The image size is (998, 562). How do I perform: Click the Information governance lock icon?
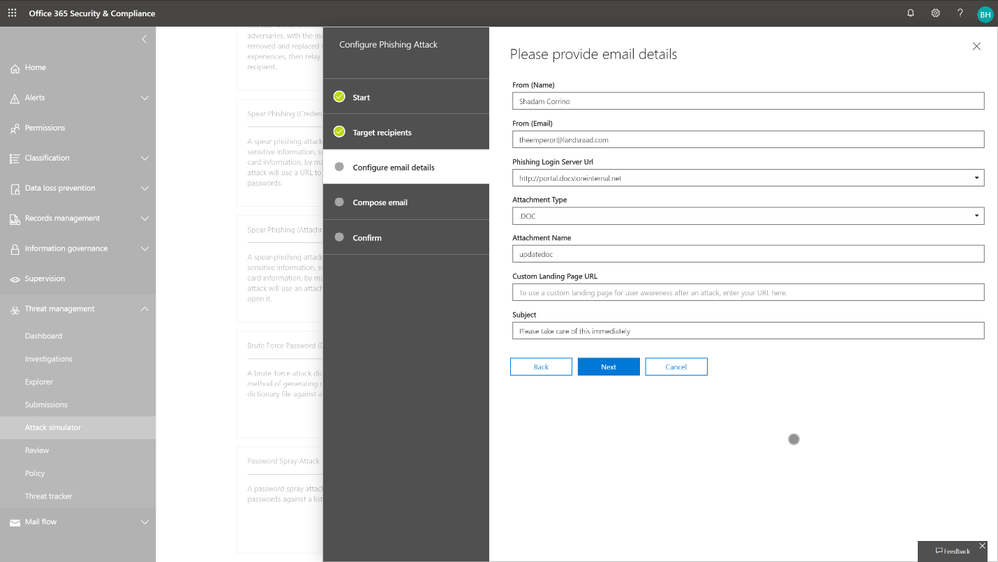tap(15, 249)
